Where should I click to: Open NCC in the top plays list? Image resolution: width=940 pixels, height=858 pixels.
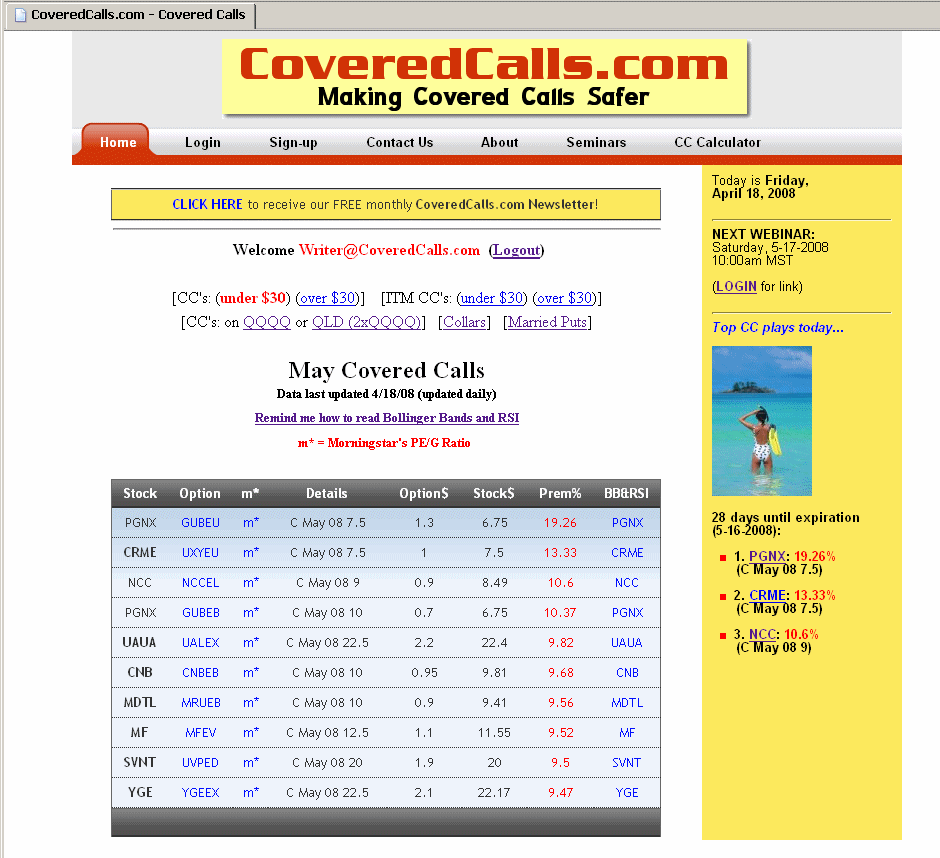click(762, 634)
